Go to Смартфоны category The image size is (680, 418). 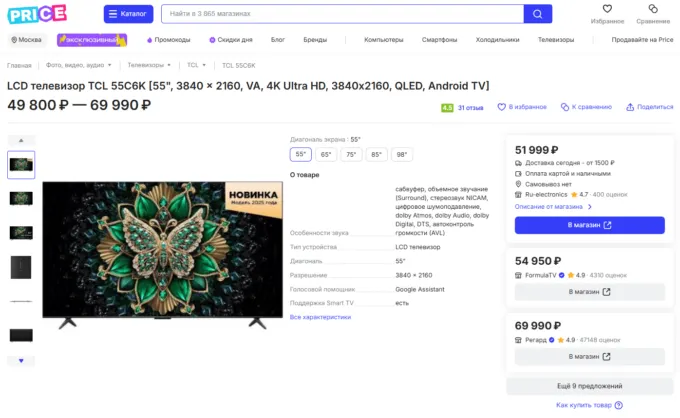(439, 40)
